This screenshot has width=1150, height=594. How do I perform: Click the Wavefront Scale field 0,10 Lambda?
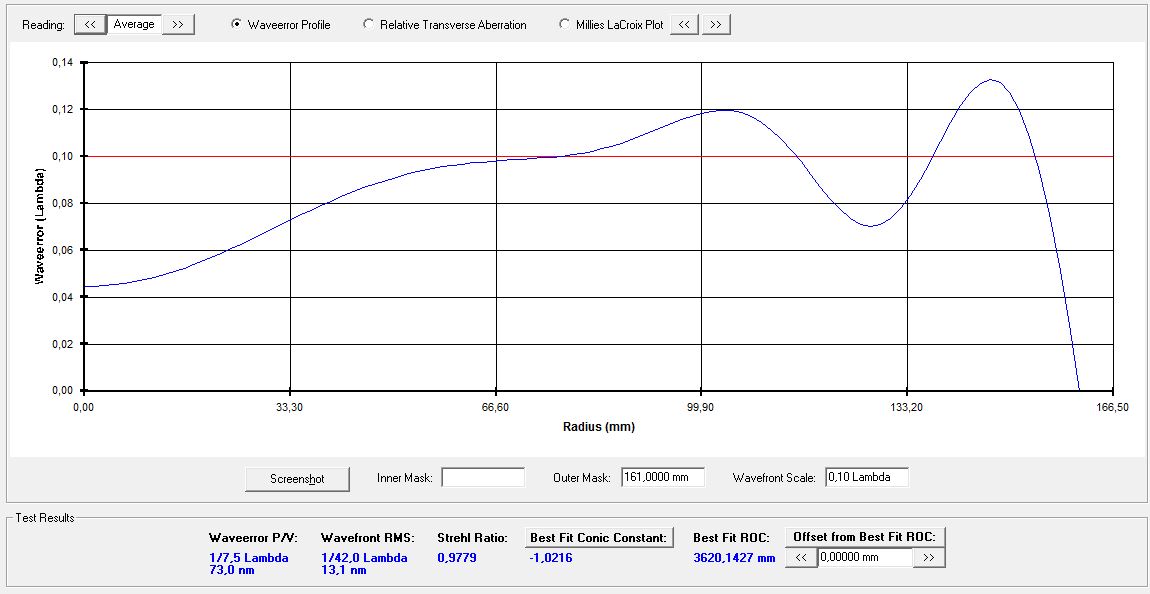click(x=867, y=477)
